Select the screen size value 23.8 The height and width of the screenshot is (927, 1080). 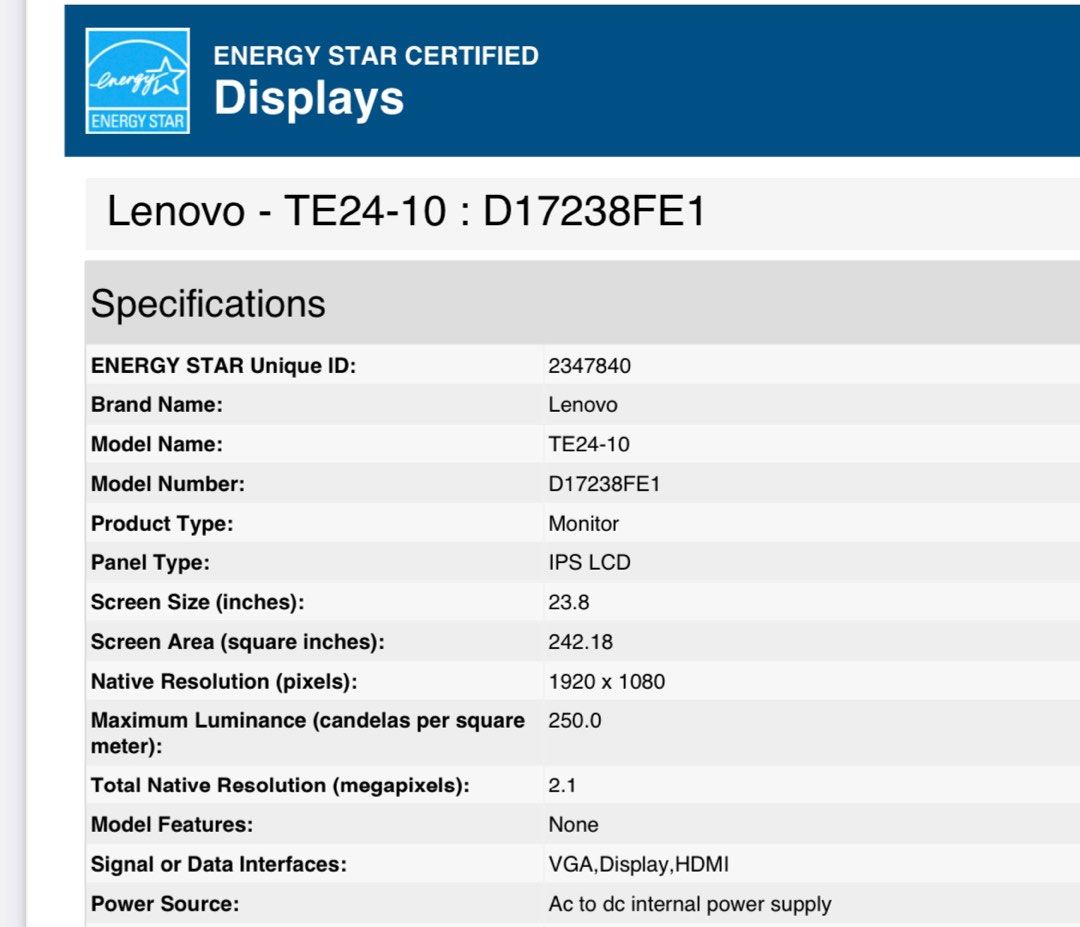pos(569,603)
